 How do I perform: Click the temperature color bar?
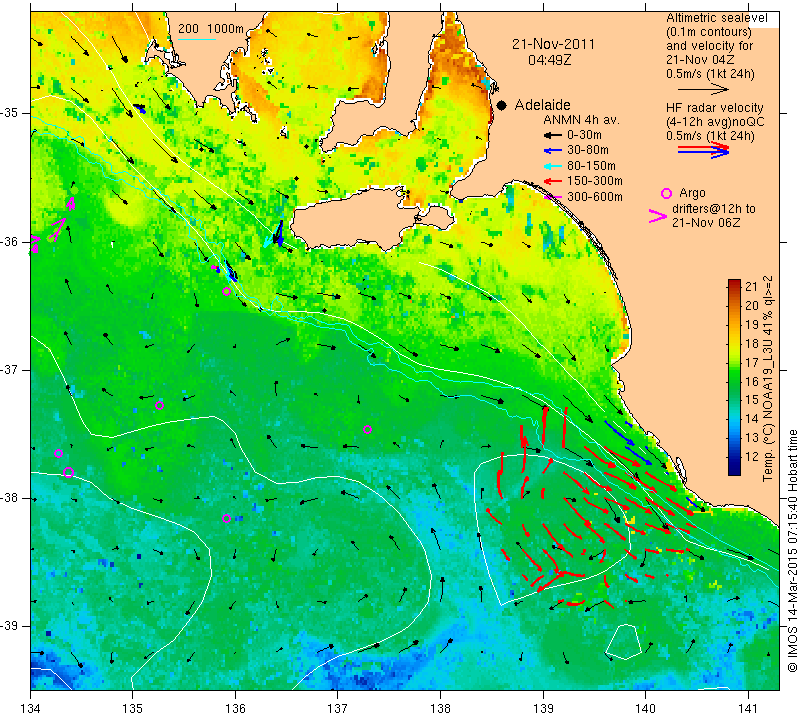tap(734, 378)
